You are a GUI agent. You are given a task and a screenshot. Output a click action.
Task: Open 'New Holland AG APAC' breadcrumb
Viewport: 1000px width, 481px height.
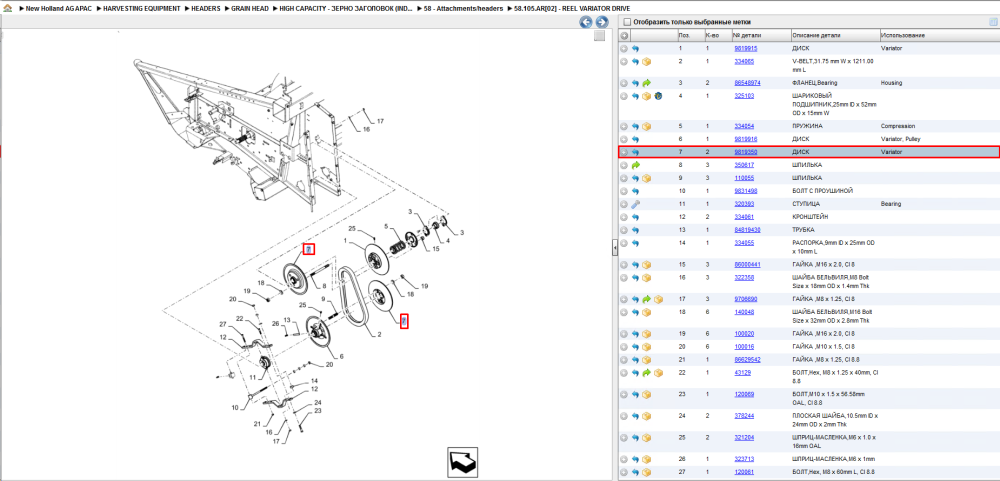coord(59,9)
